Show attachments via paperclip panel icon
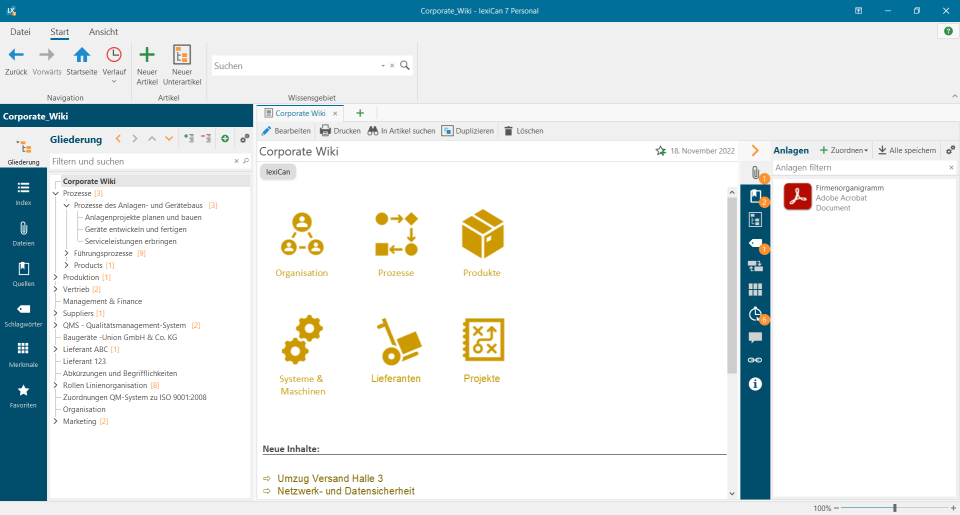Viewport: 960px width, 515px height. [756, 173]
